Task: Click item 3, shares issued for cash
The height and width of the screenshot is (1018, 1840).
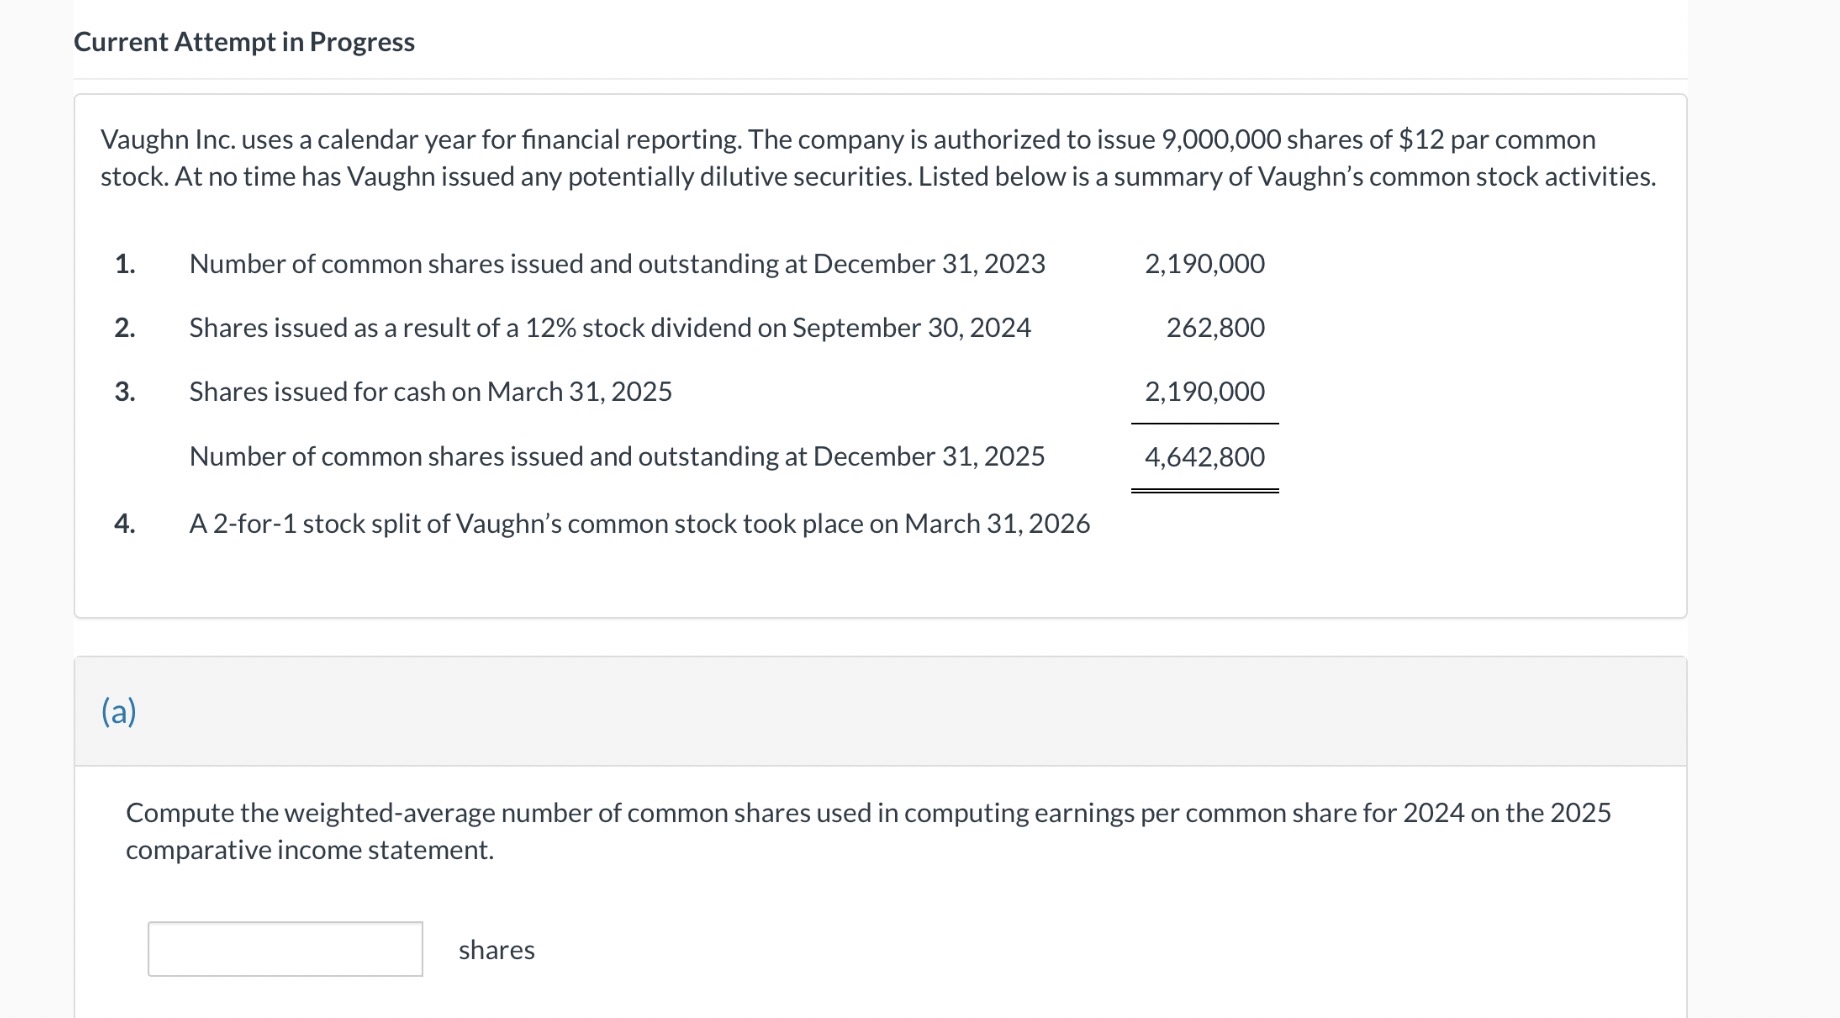Action: 429,391
